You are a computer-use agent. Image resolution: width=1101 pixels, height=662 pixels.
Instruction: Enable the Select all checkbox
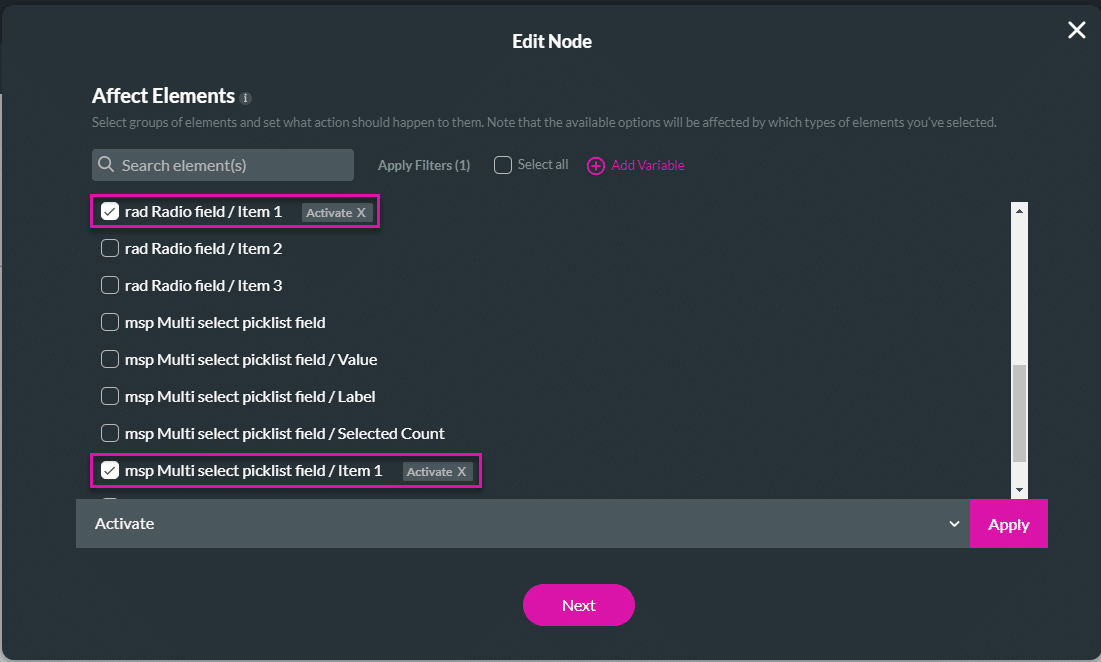click(x=503, y=165)
